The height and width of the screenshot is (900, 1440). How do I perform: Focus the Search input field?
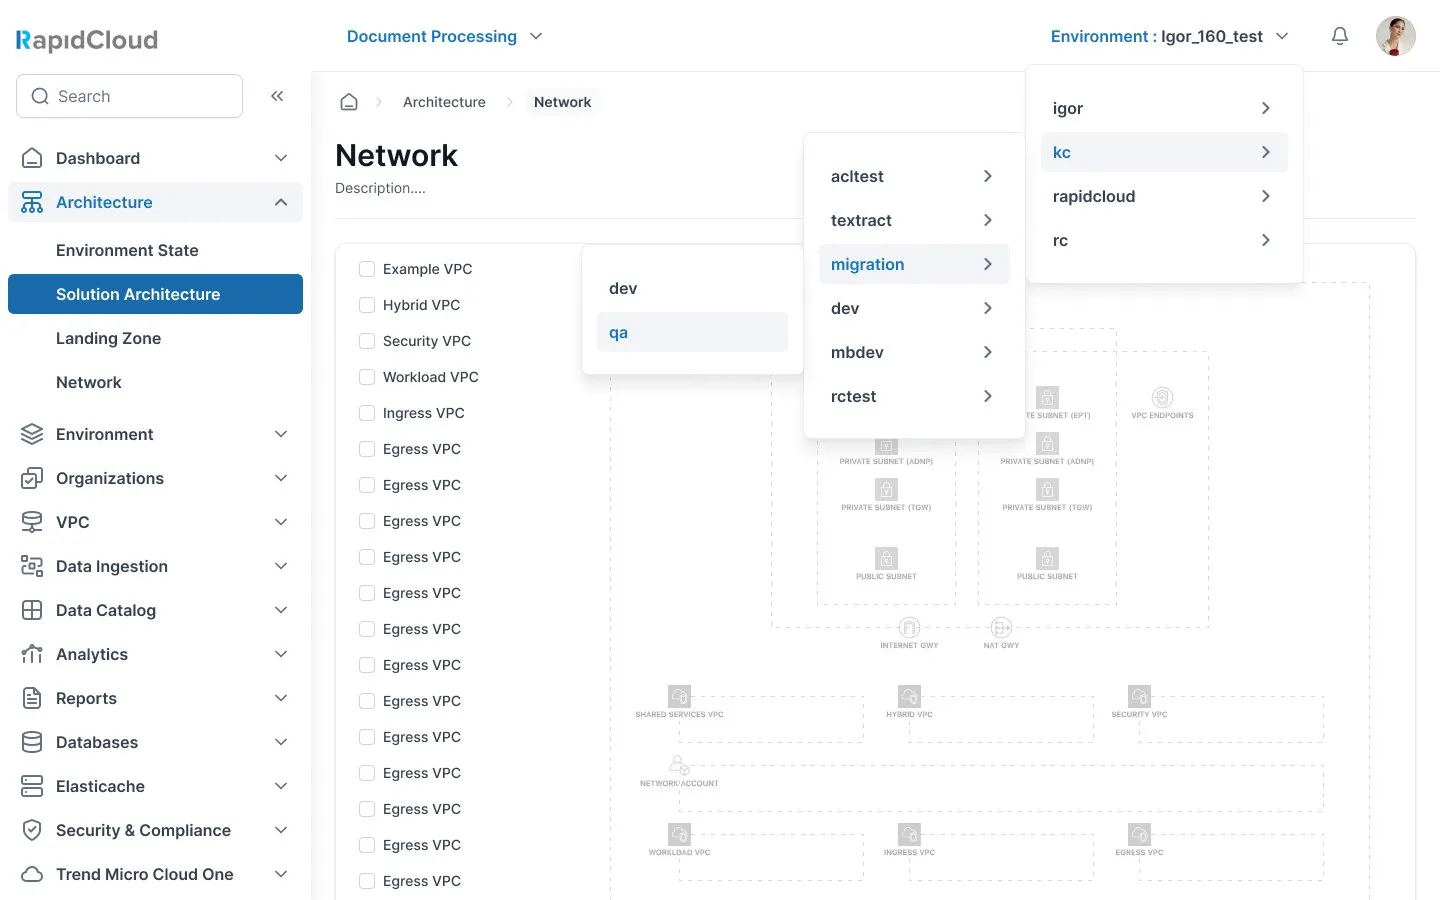pyautogui.click(x=129, y=96)
